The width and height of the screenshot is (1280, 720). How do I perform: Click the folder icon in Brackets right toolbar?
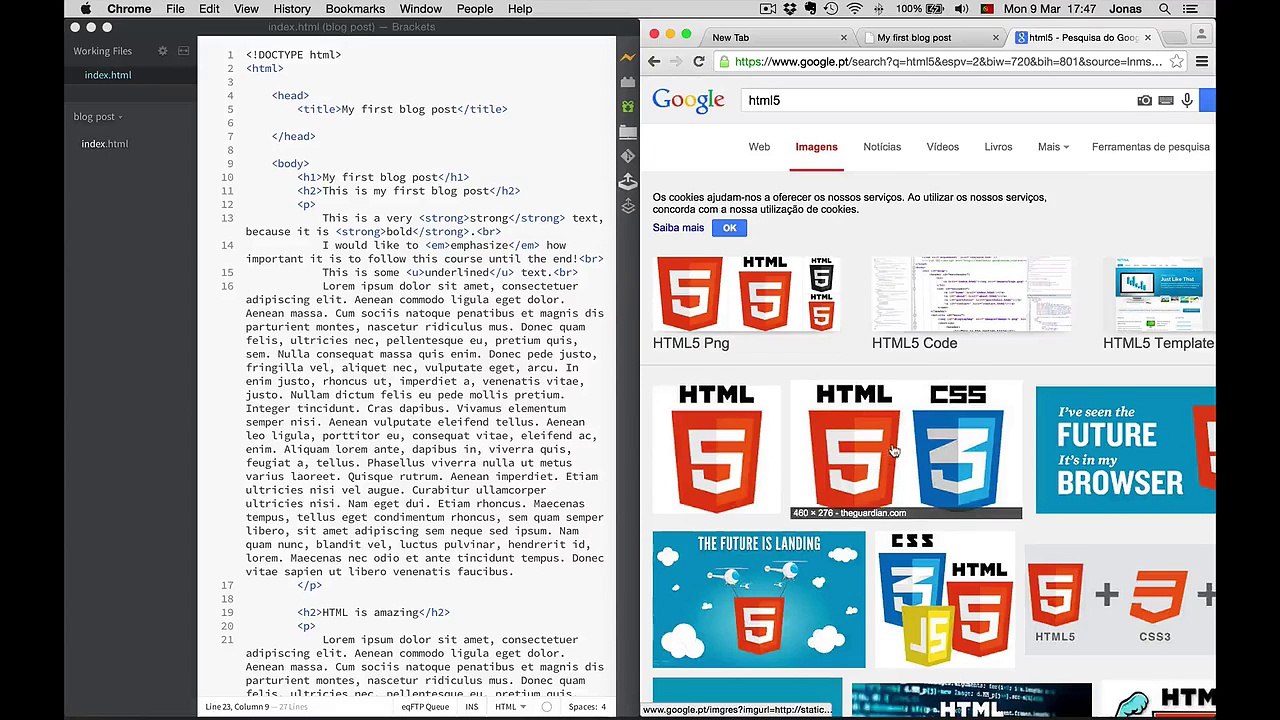point(627,131)
